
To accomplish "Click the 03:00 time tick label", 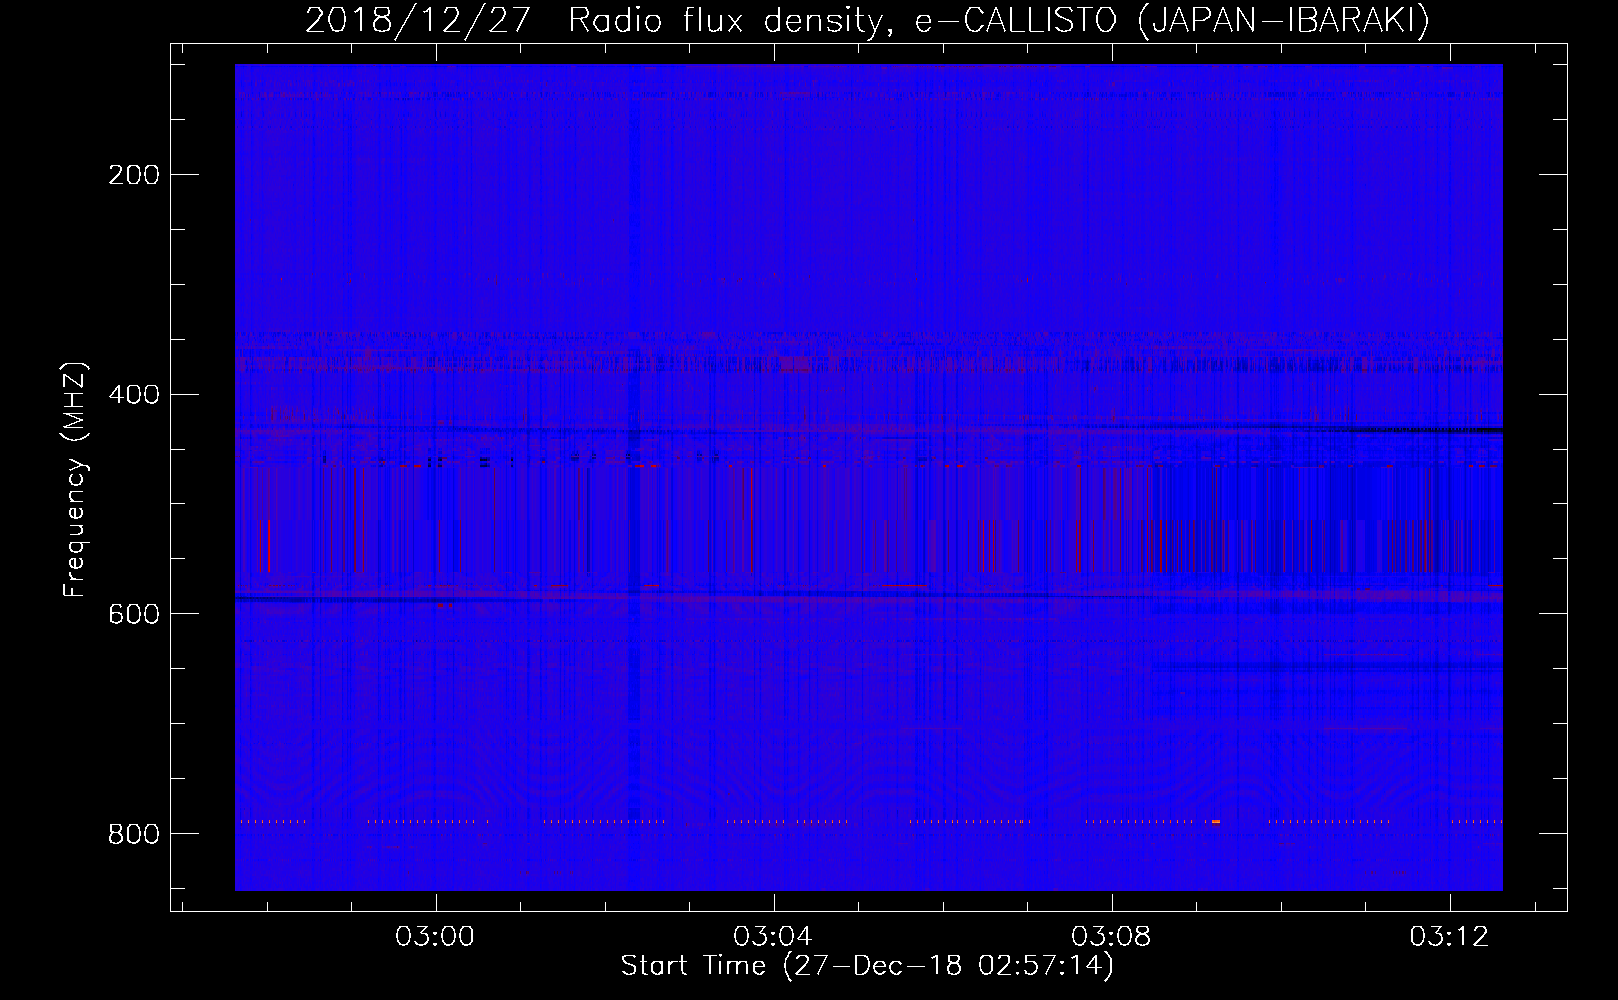I will [x=435, y=937].
